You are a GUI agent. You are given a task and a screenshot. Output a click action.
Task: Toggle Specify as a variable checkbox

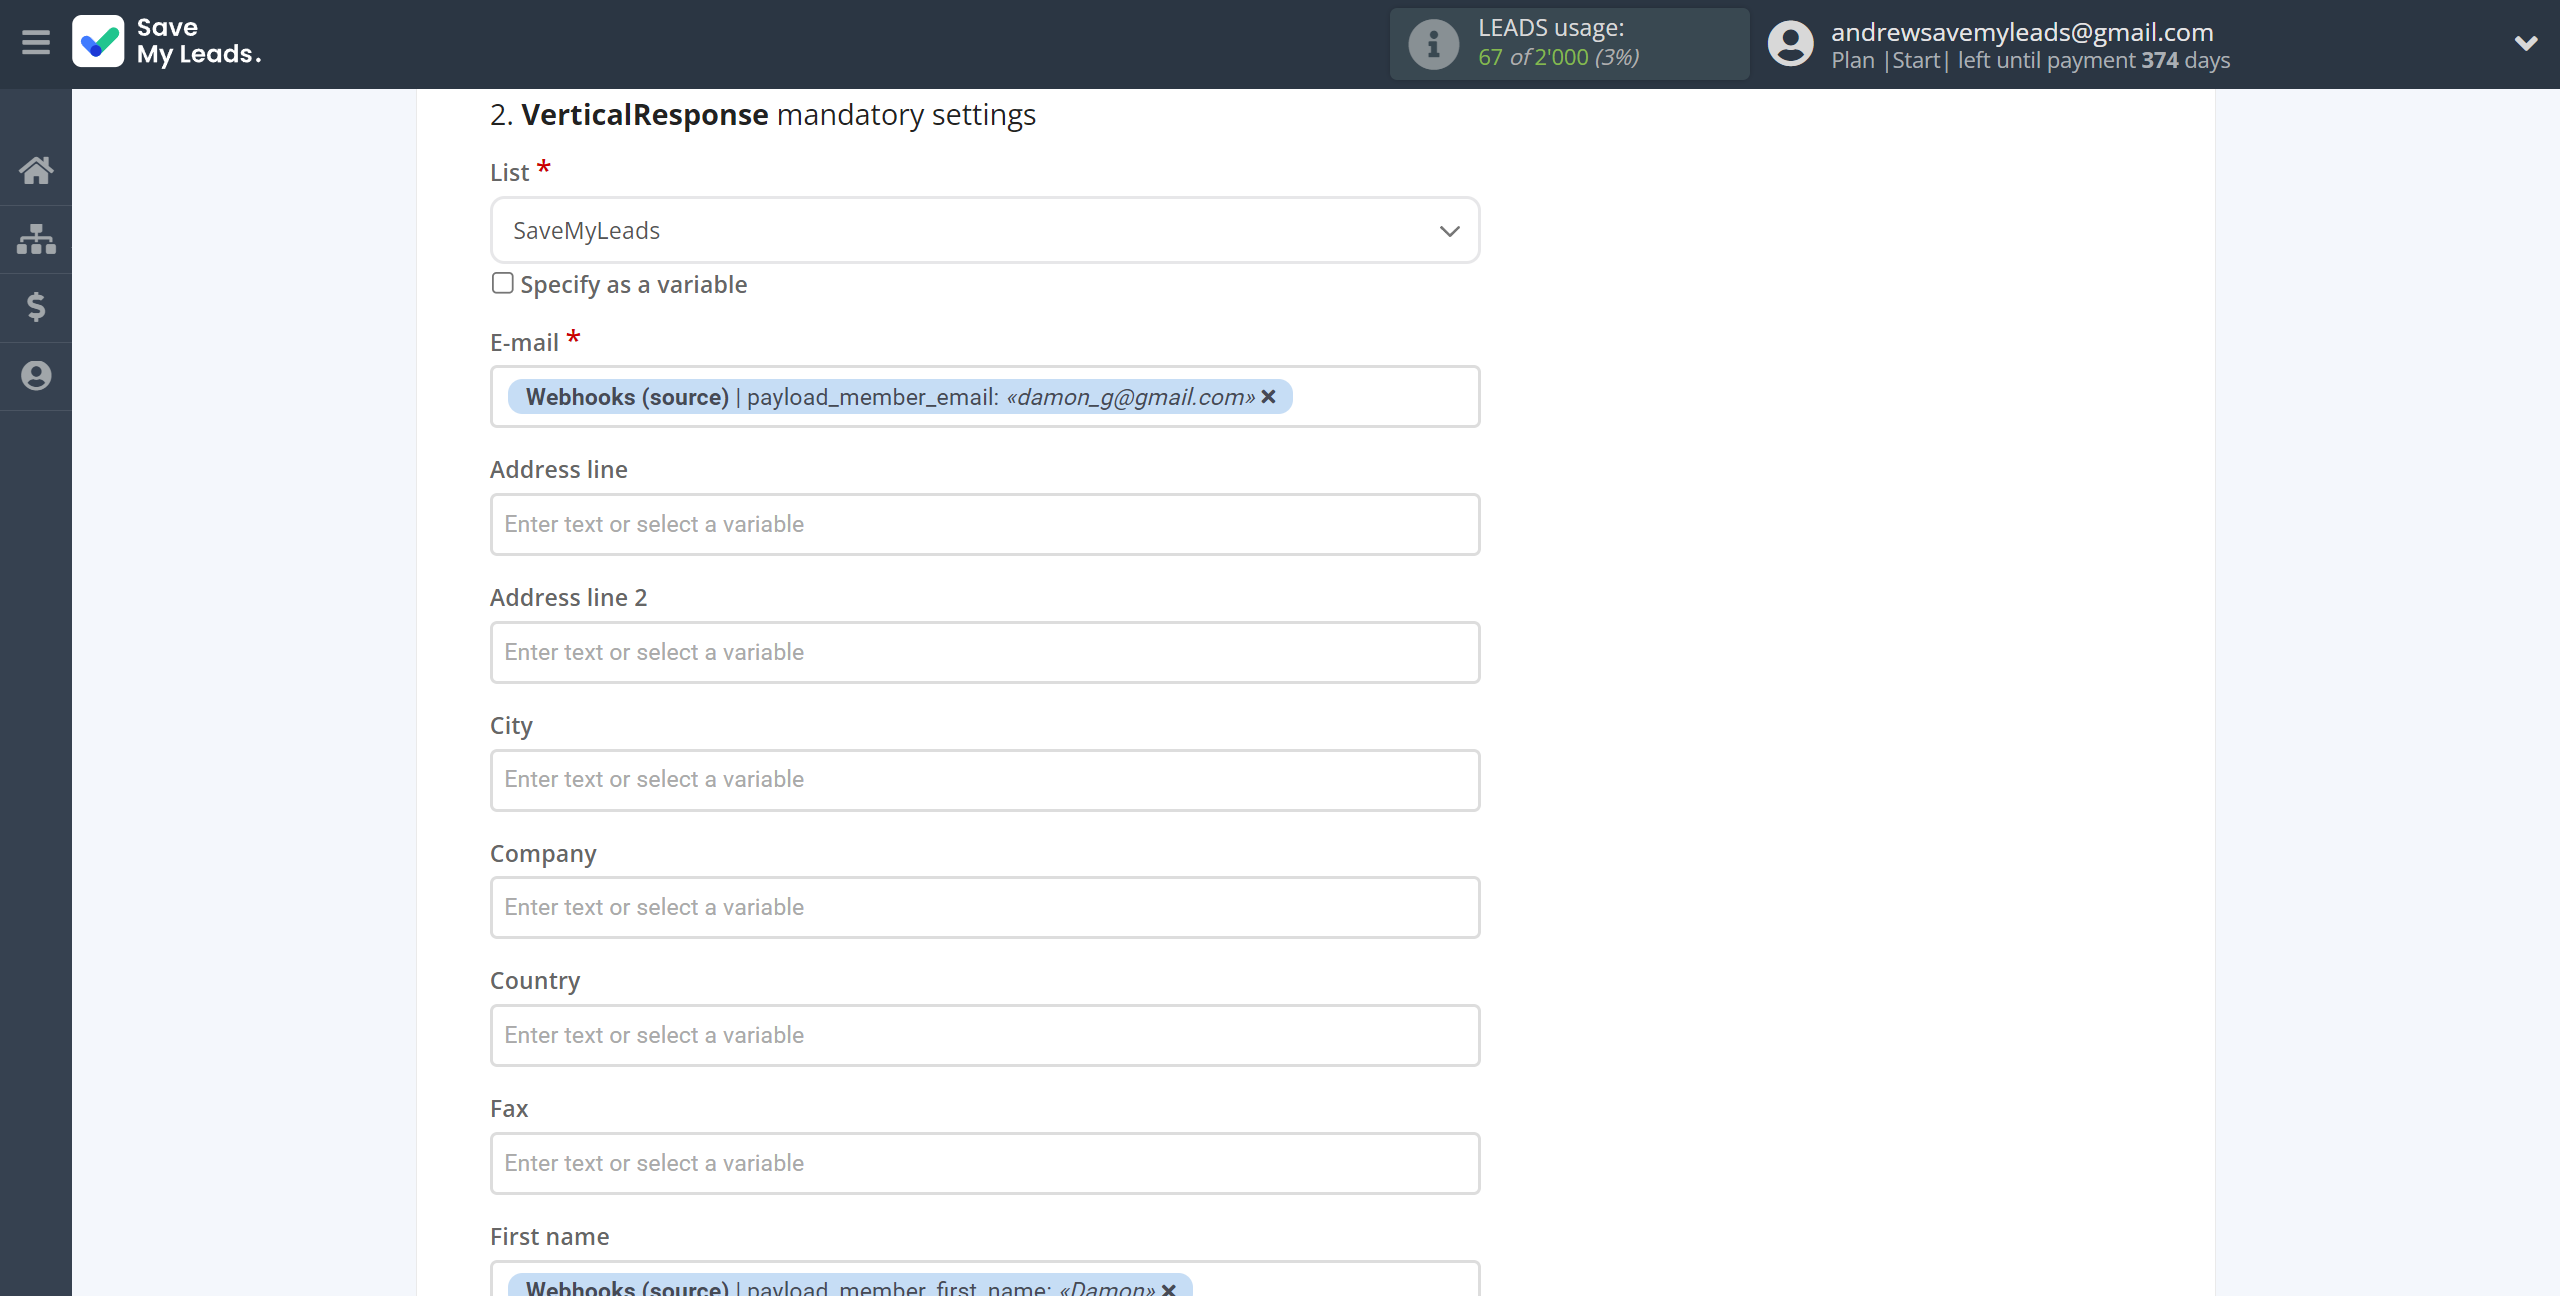pos(503,284)
